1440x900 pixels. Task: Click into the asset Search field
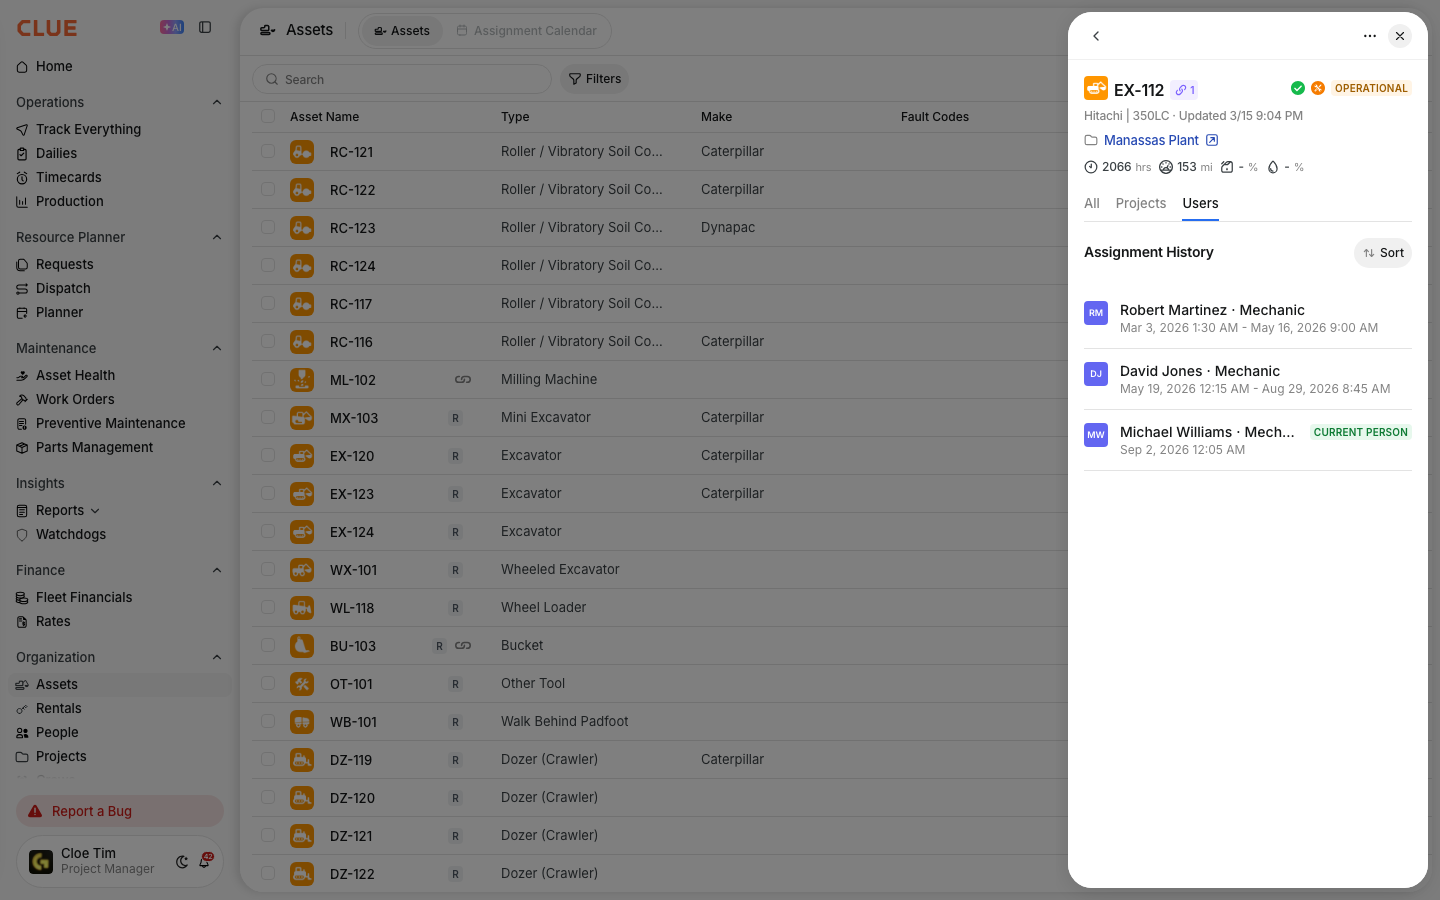point(402,79)
